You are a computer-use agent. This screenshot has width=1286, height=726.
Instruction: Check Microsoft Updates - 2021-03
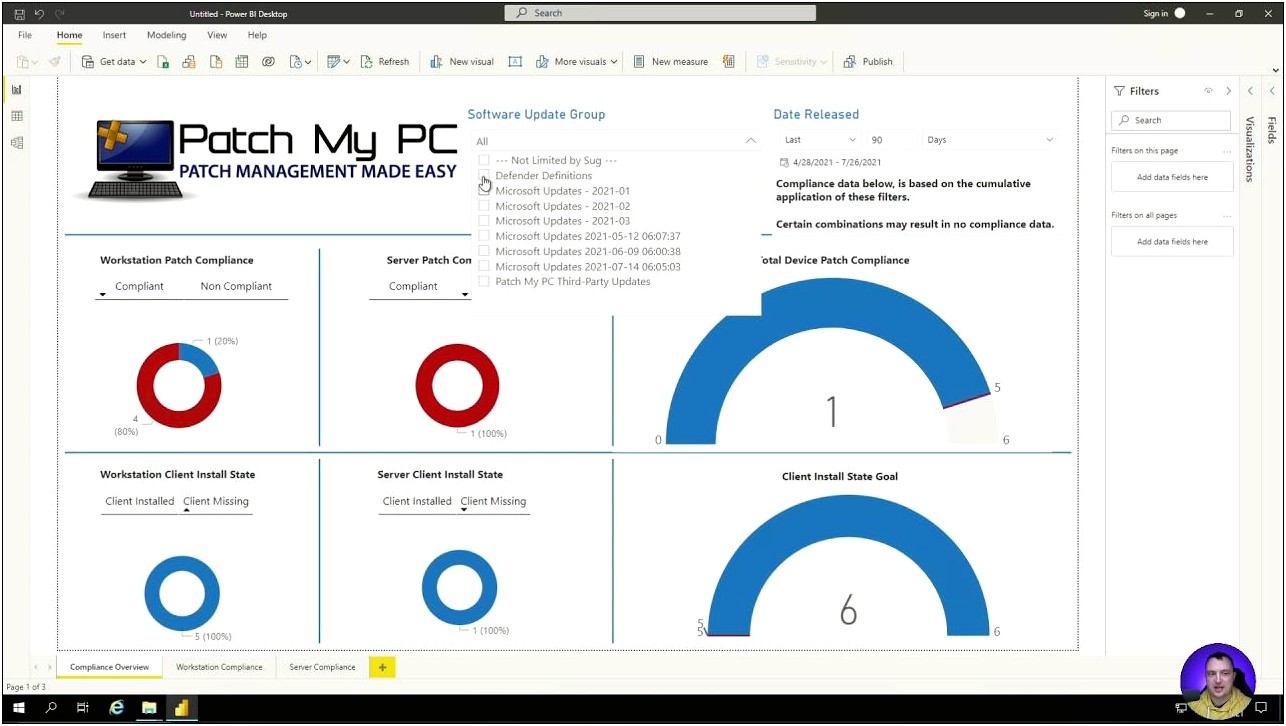[484, 221]
